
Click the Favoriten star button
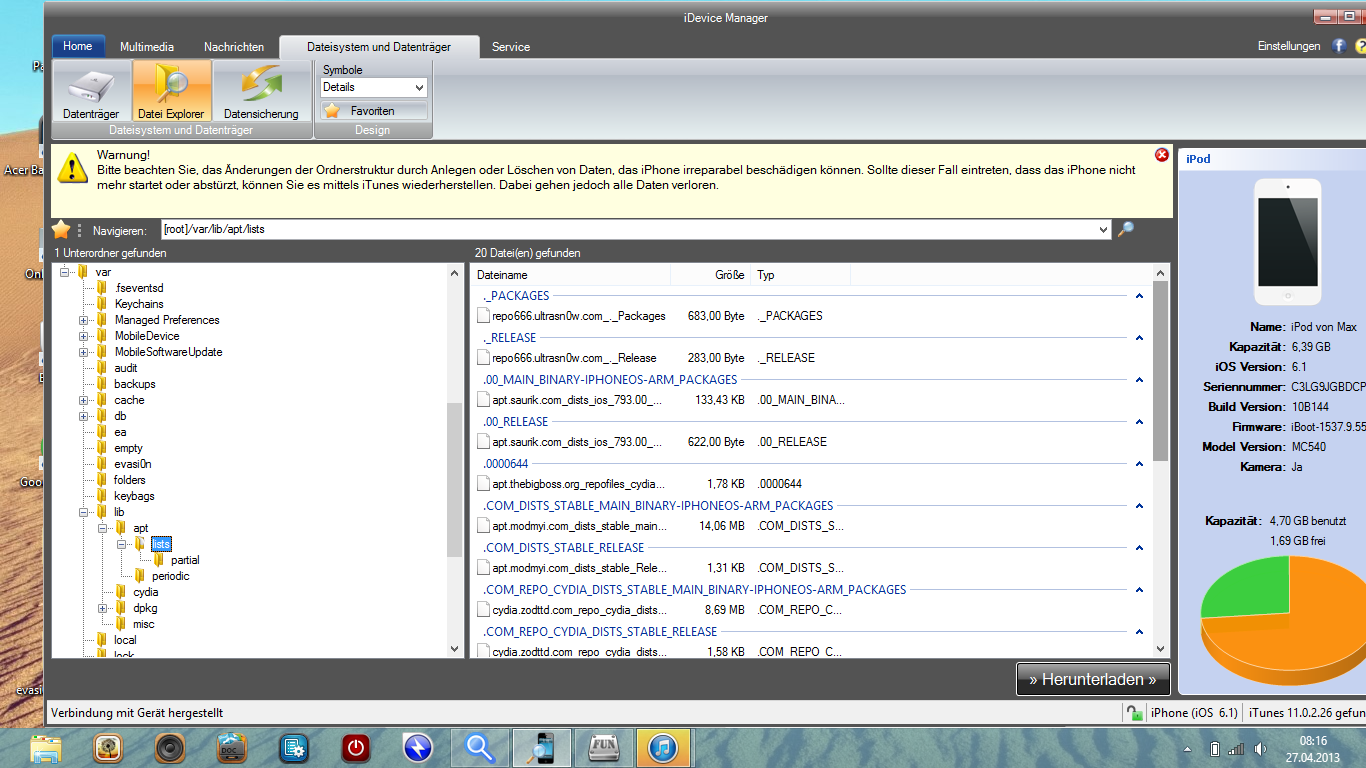[373, 111]
